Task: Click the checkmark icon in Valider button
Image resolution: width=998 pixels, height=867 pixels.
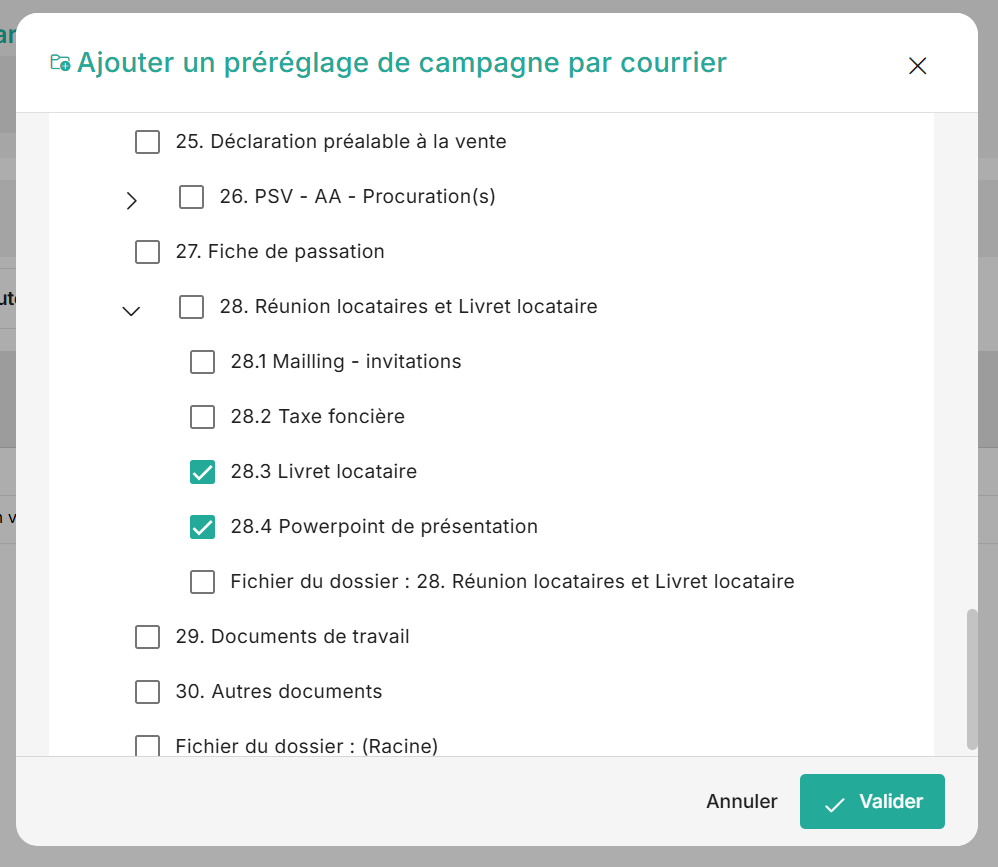Action: coord(834,803)
